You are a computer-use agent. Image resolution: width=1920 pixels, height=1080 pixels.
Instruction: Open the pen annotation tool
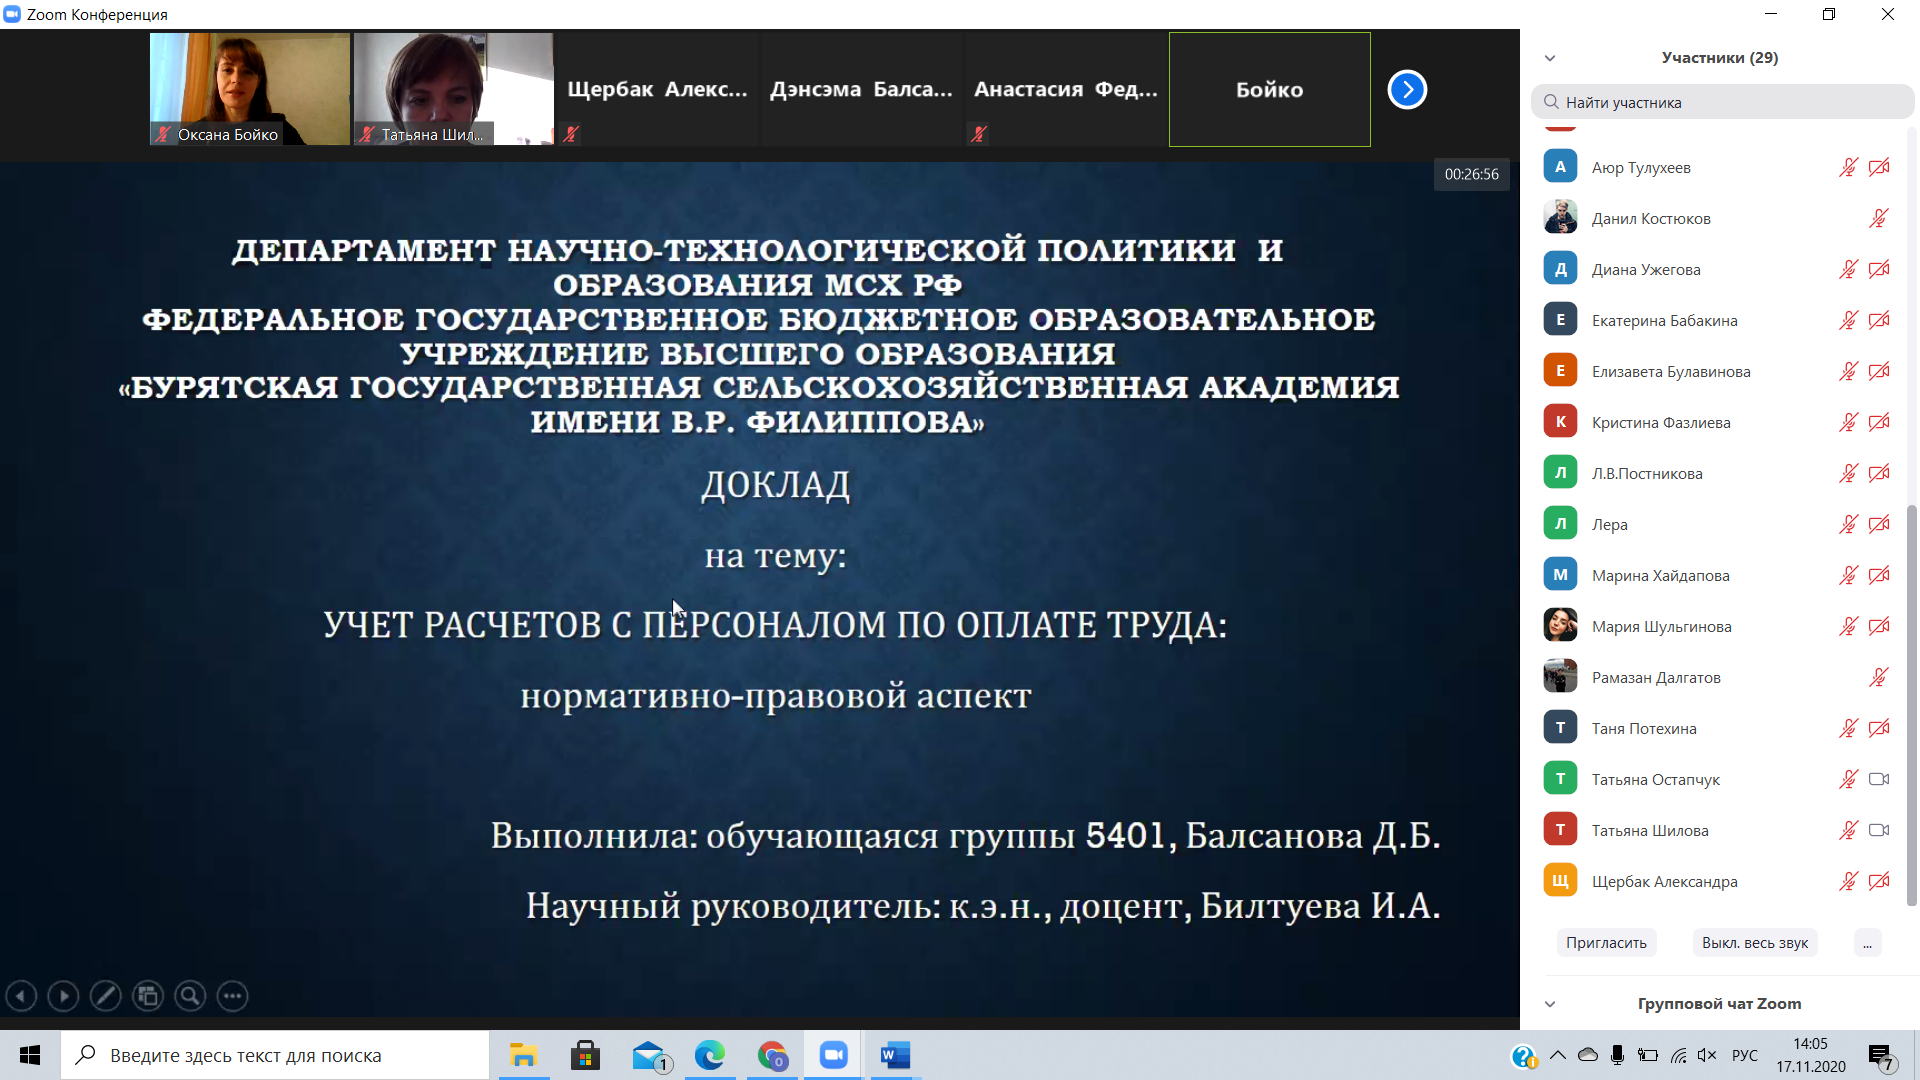pyautogui.click(x=105, y=996)
